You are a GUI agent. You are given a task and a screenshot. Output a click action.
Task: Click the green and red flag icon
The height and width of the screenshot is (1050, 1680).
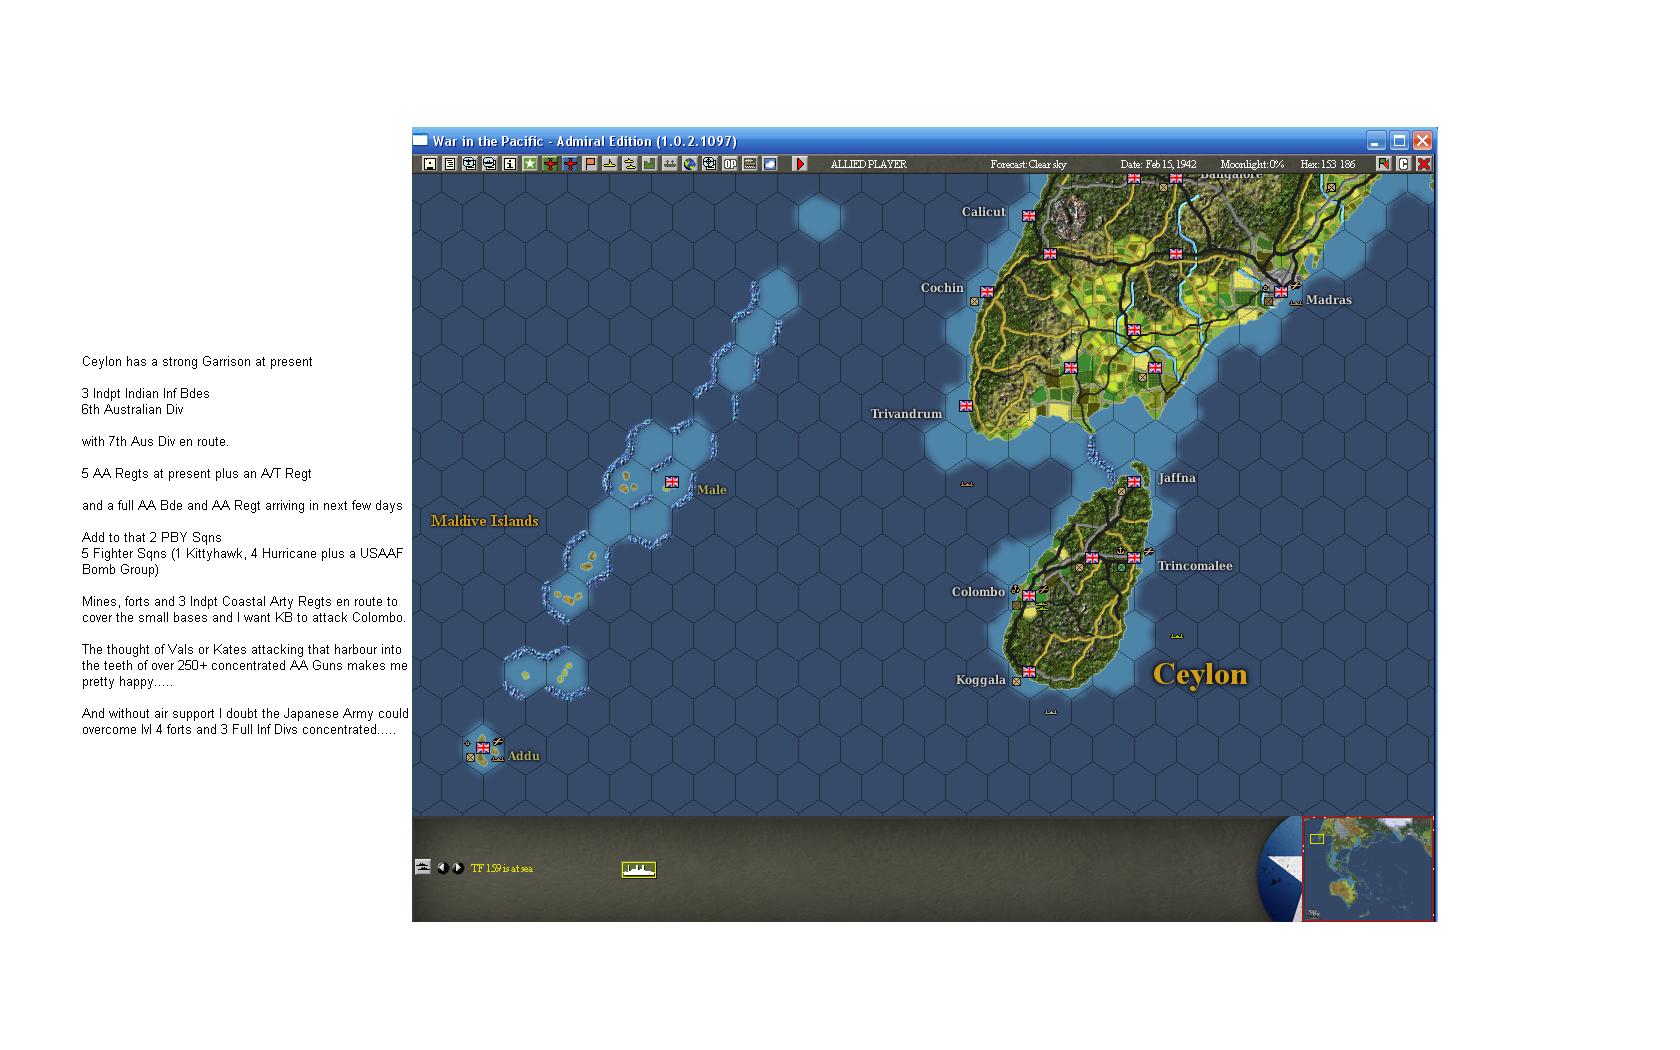1384,164
